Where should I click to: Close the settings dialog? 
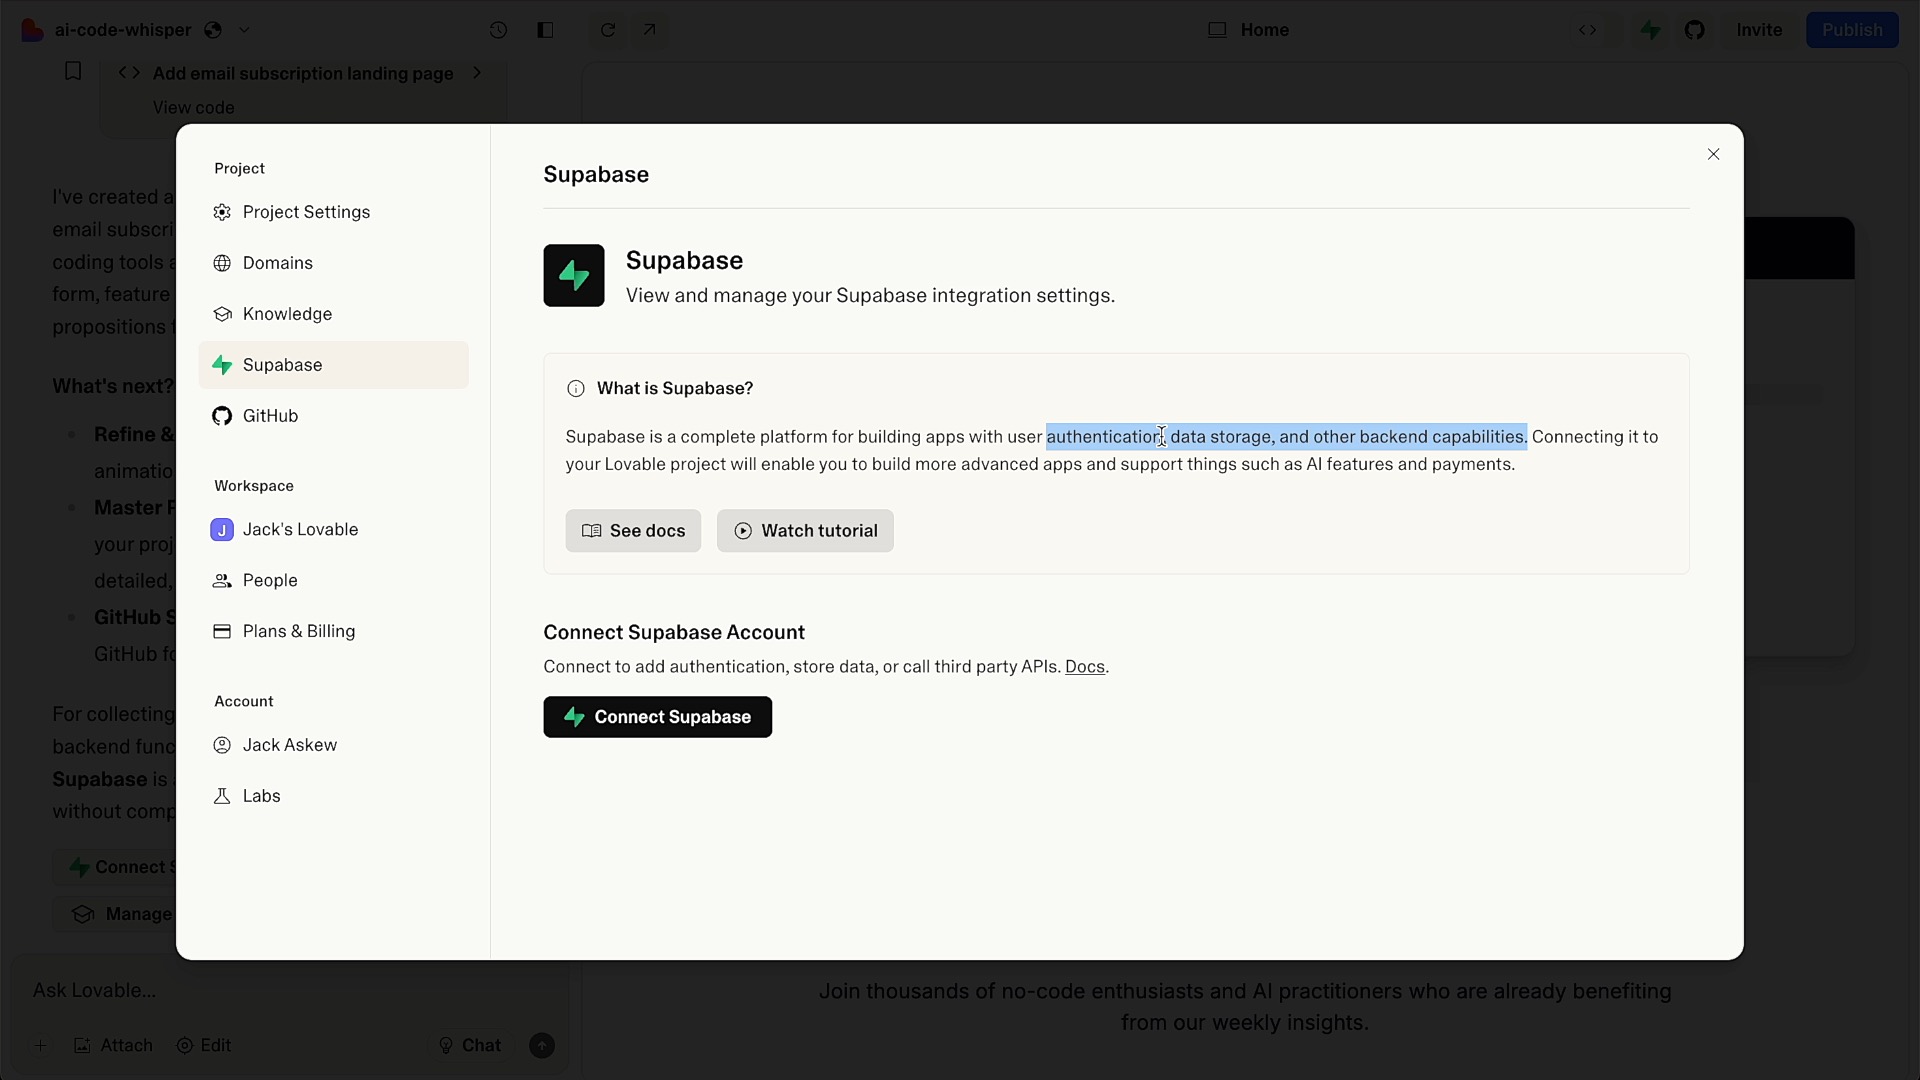[x=1713, y=154]
